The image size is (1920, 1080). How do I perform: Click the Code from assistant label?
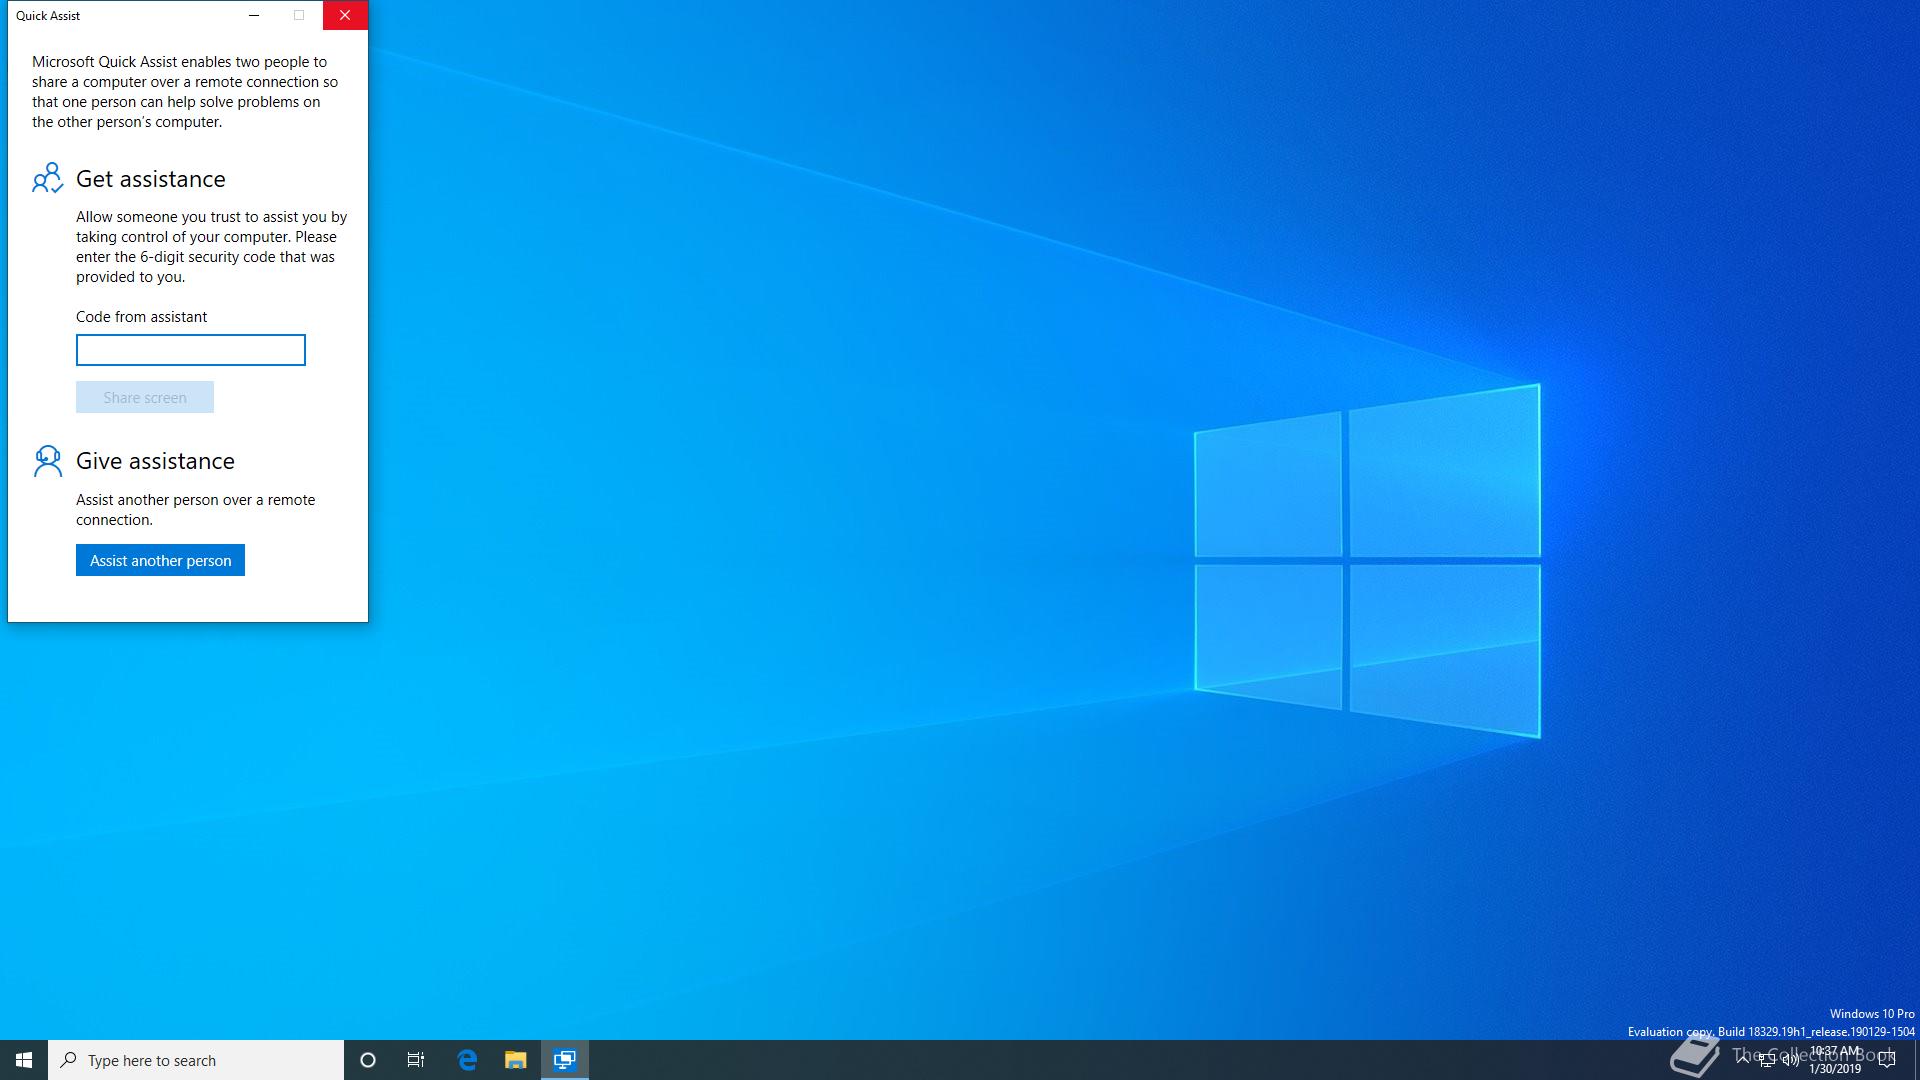142,317
